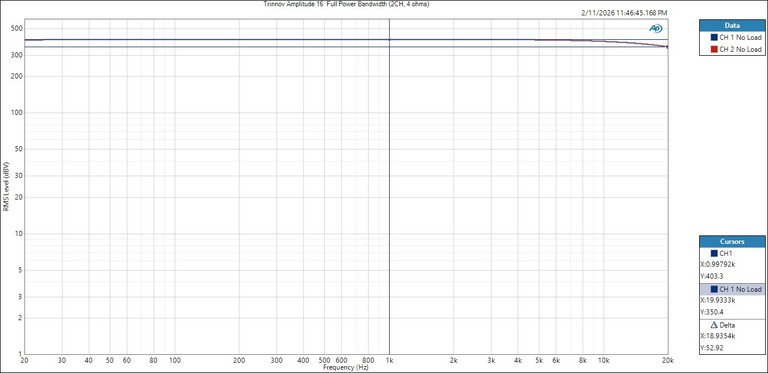Click the Delta triangle icon
This screenshot has width=768, height=373.
point(714,325)
